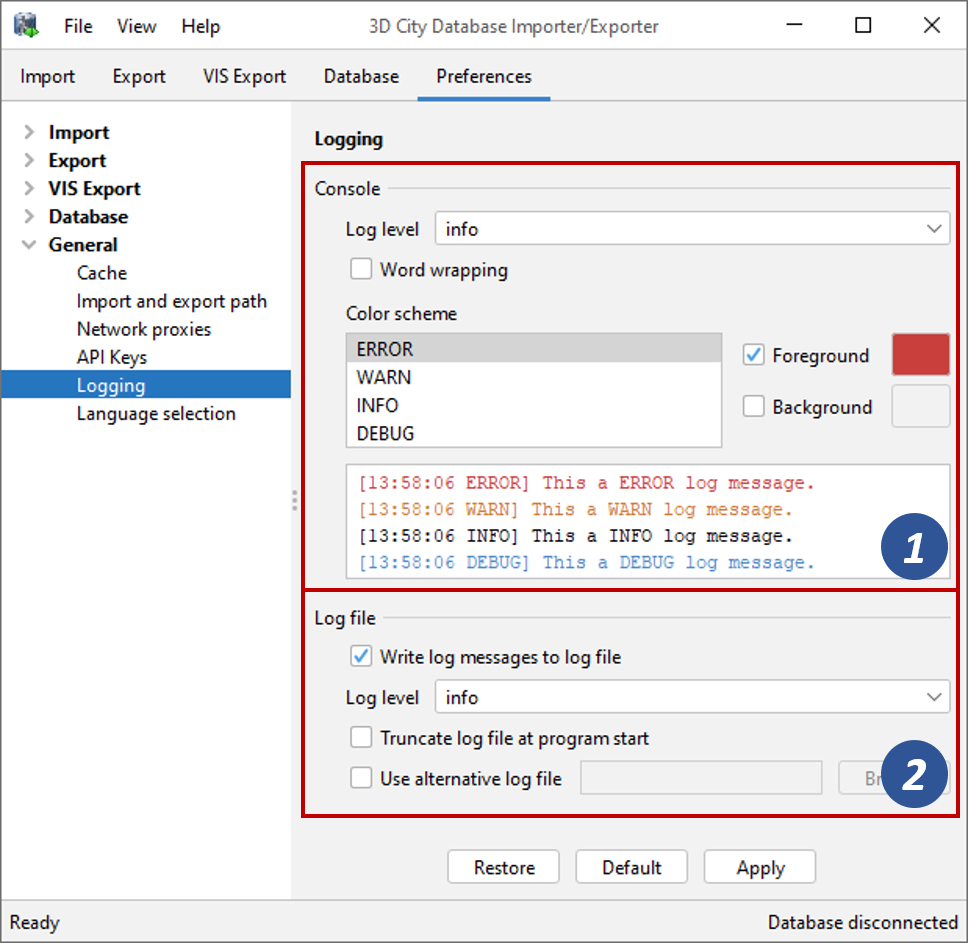Uncheck the Foreground color checkbox
Image resolution: width=968 pixels, height=943 pixels.
754,355
